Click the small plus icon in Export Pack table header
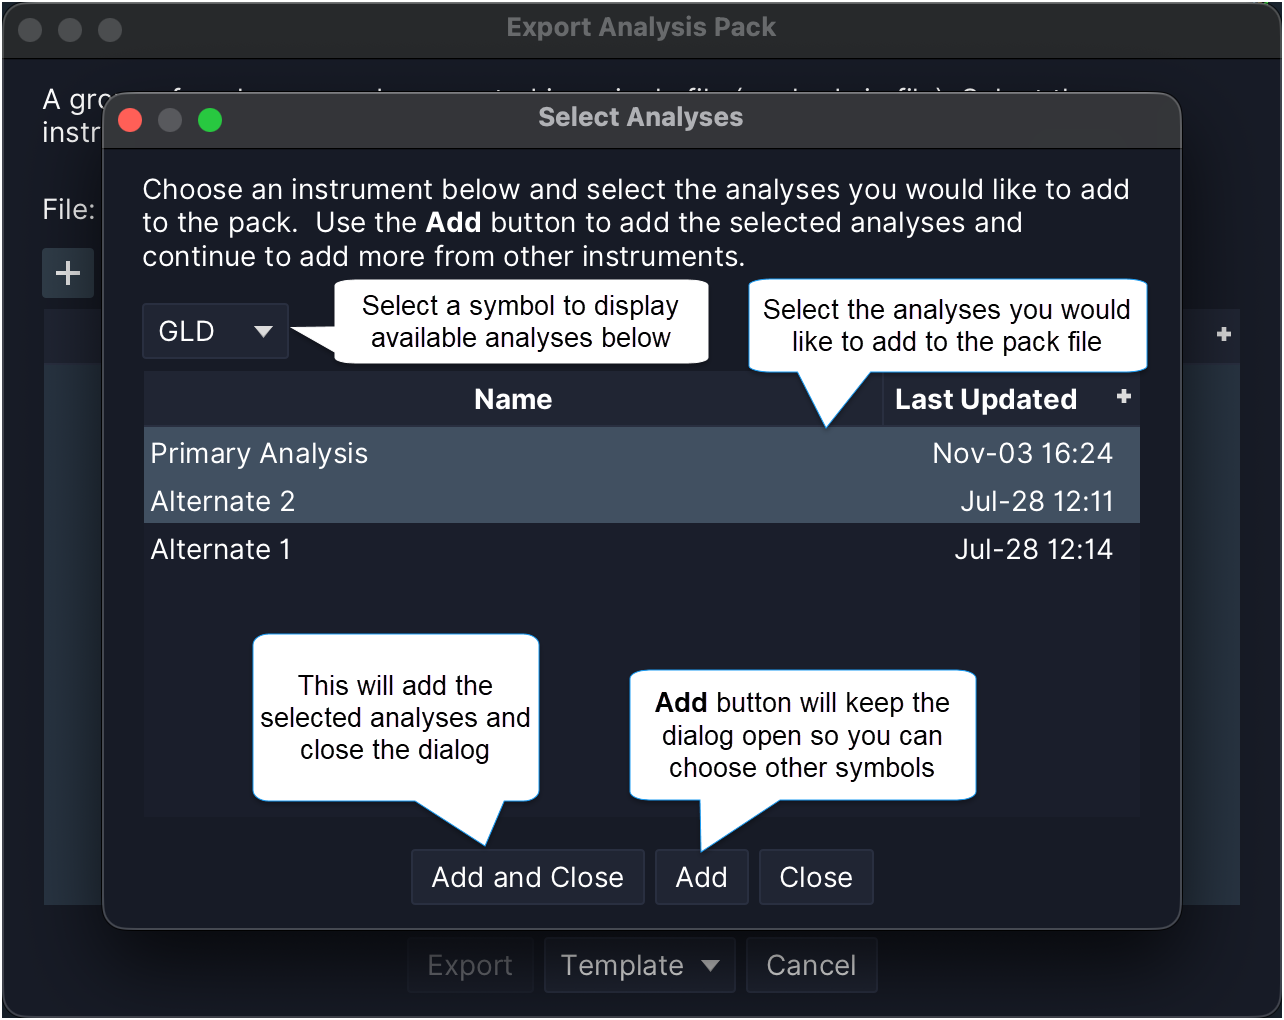The height and width of the screenshot is (1020, 1284). coord(1223,334)
